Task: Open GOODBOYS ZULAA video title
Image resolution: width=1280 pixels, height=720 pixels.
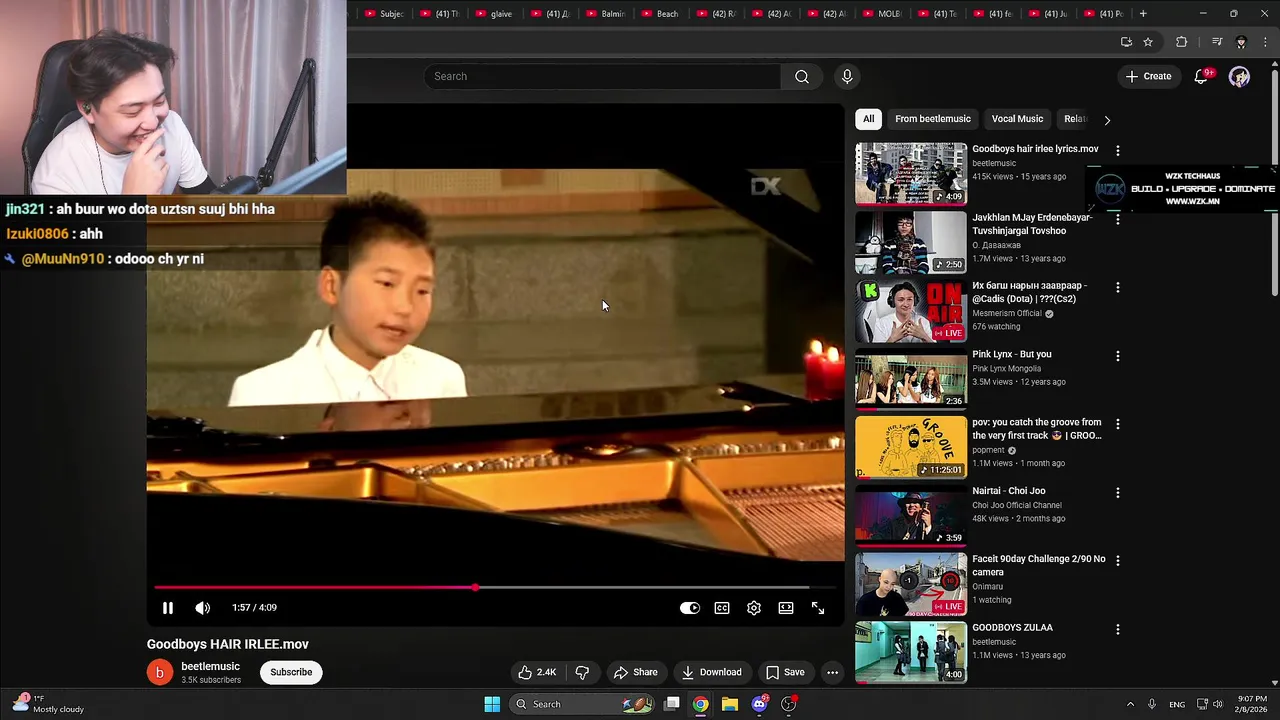Action: pyautogui.click(x=1012, y=628)
